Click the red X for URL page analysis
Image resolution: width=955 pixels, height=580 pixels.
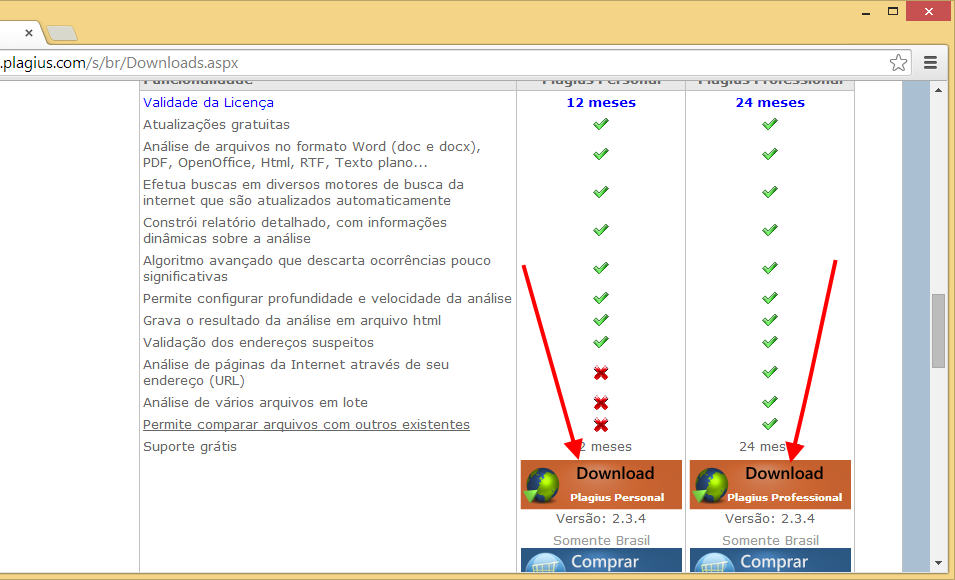(600, 373)
